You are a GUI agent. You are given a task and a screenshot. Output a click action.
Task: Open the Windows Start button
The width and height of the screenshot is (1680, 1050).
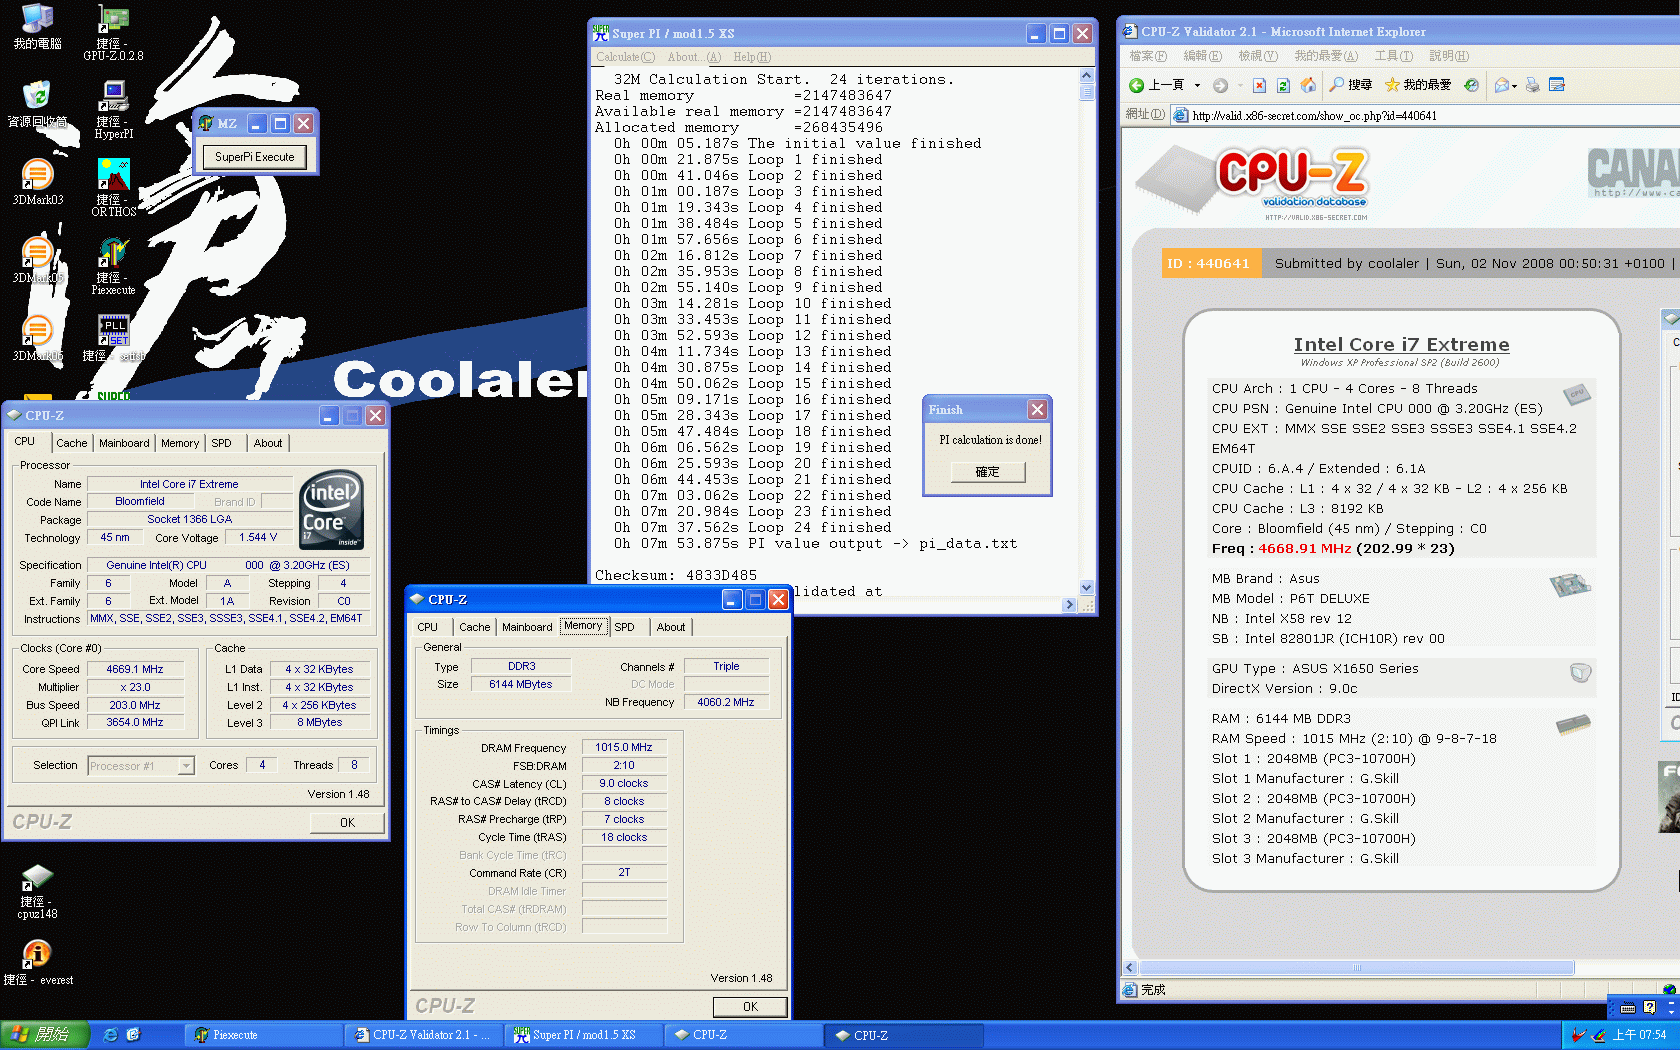click(x=44, y=1035)
